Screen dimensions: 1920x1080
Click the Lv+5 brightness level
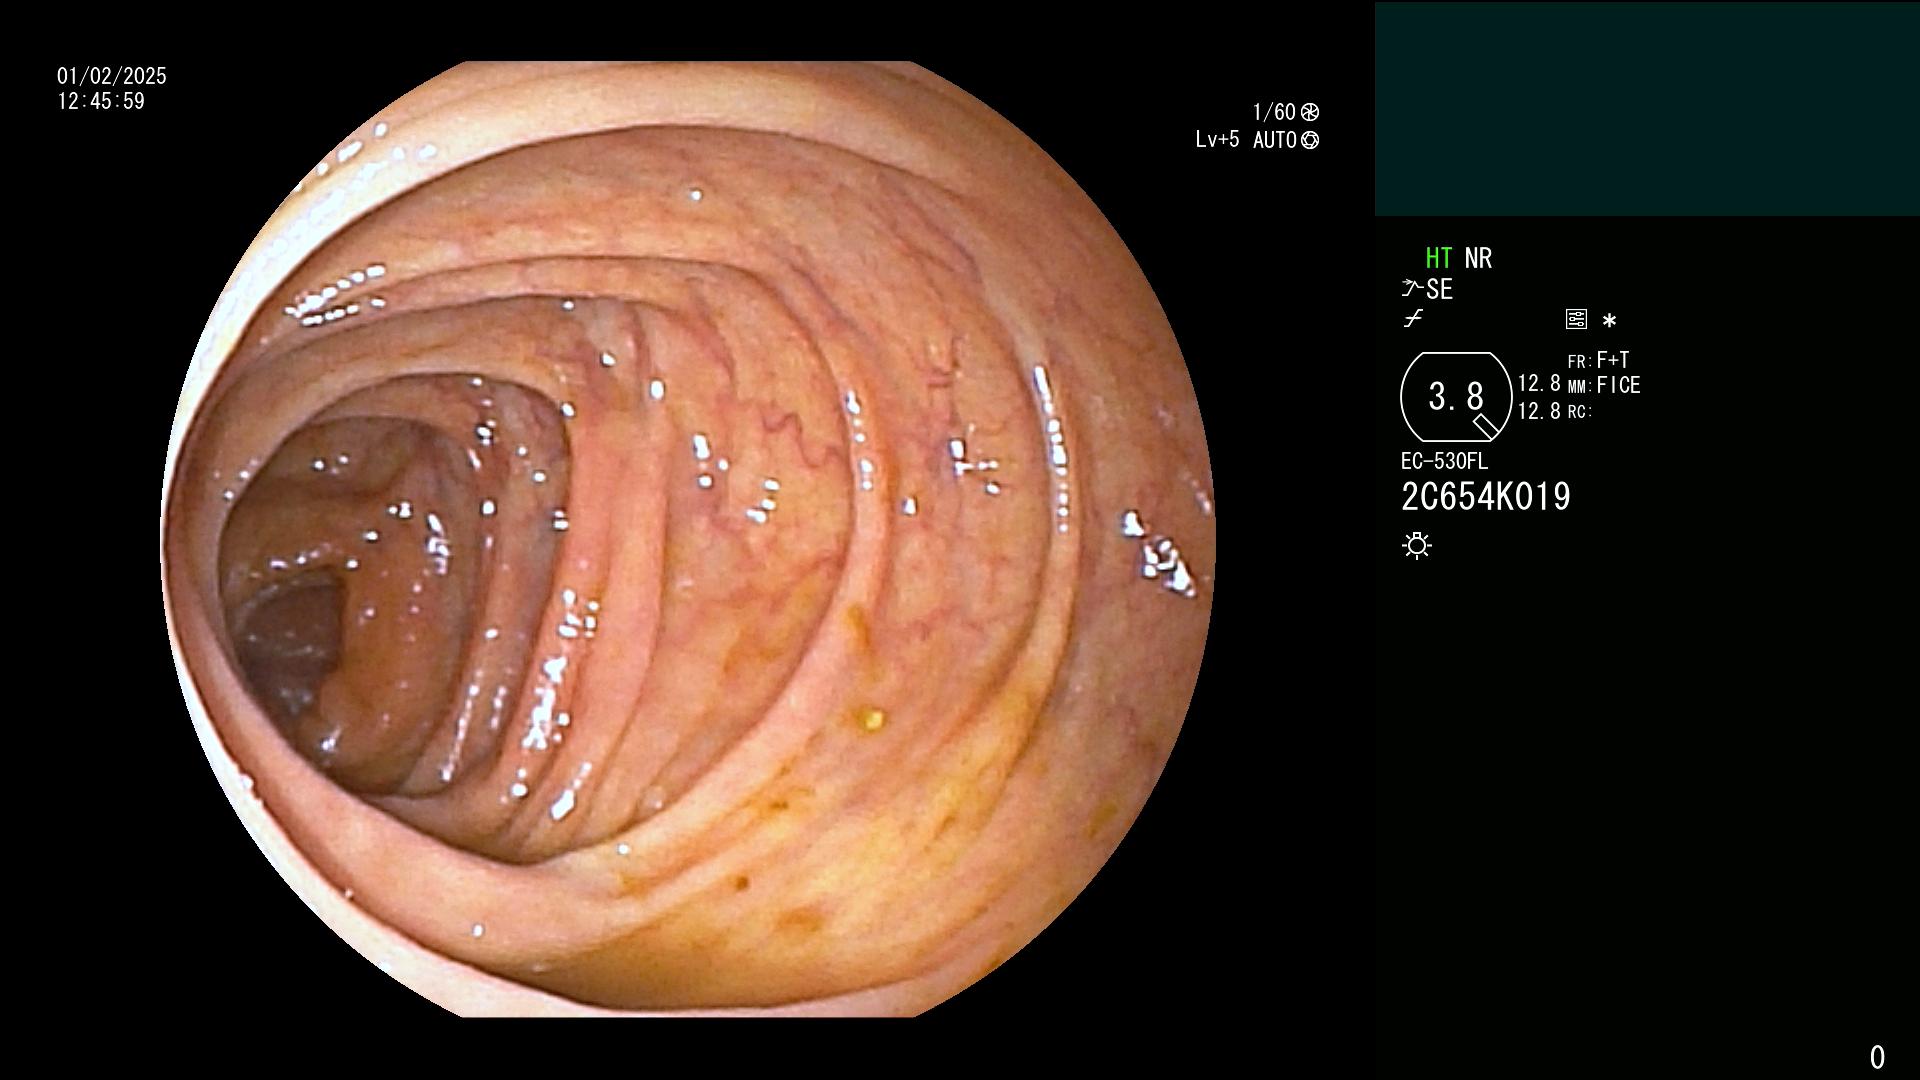[1217, 140]
